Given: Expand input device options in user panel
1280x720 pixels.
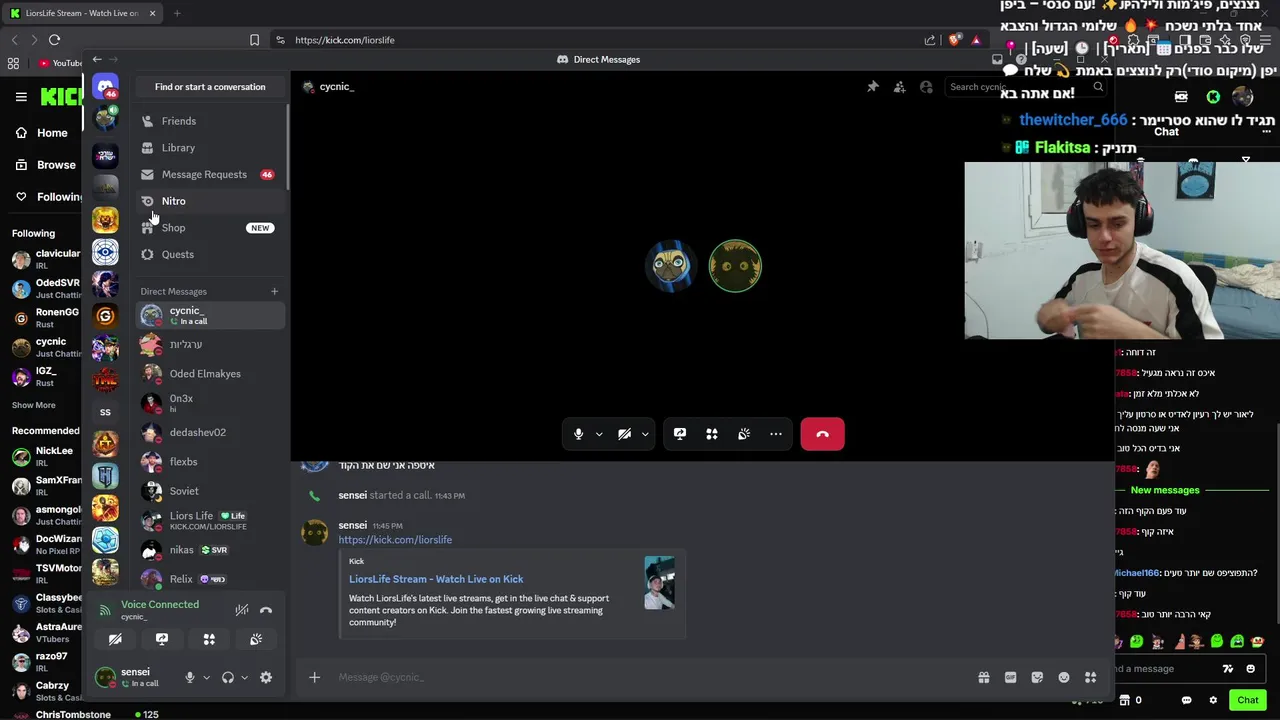Looking at the screenshot, I should point(206,677).
